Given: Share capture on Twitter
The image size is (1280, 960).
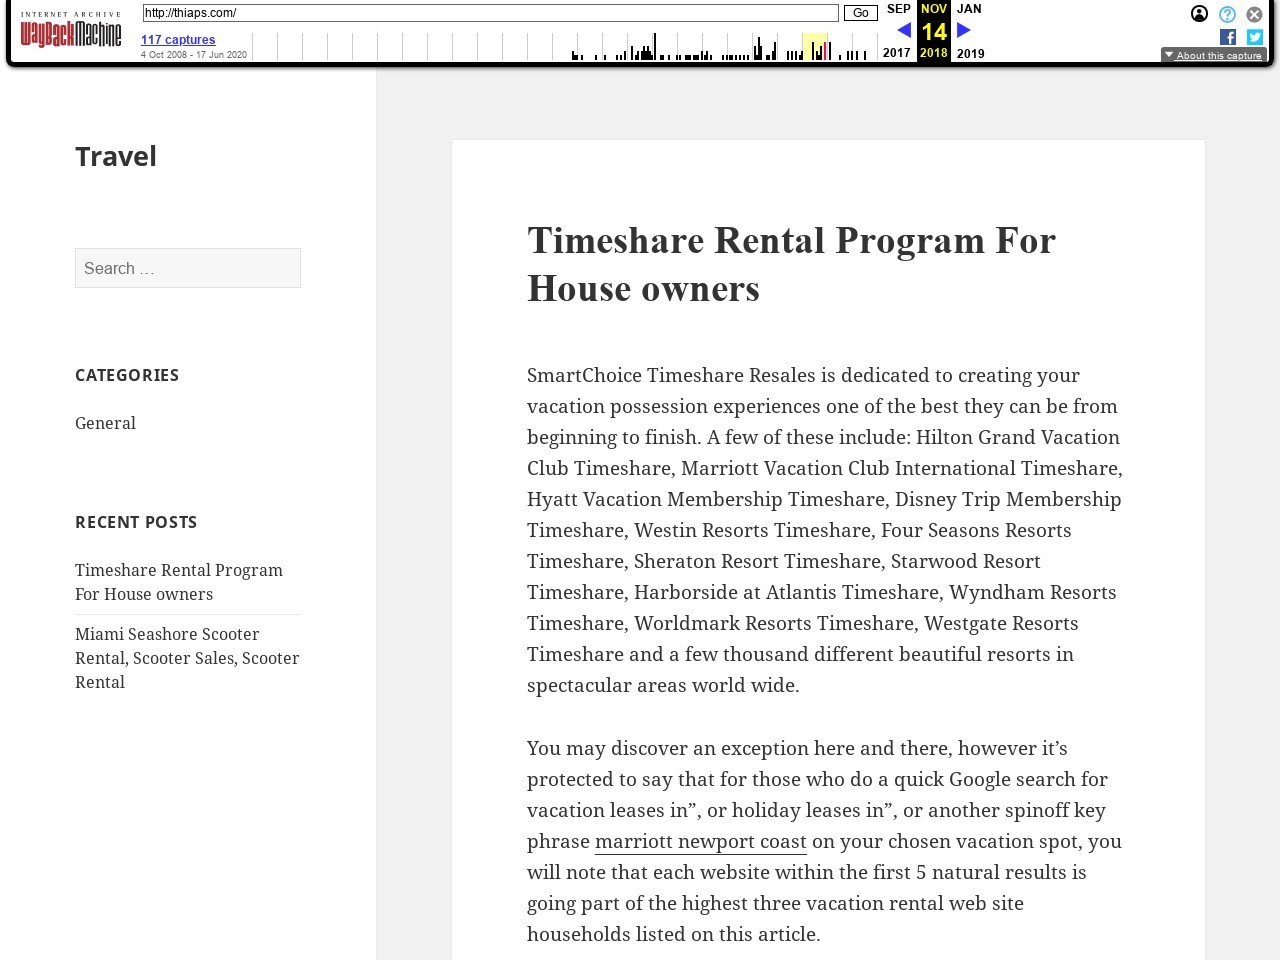Looking at the screenshot, I should (1254, 37).
